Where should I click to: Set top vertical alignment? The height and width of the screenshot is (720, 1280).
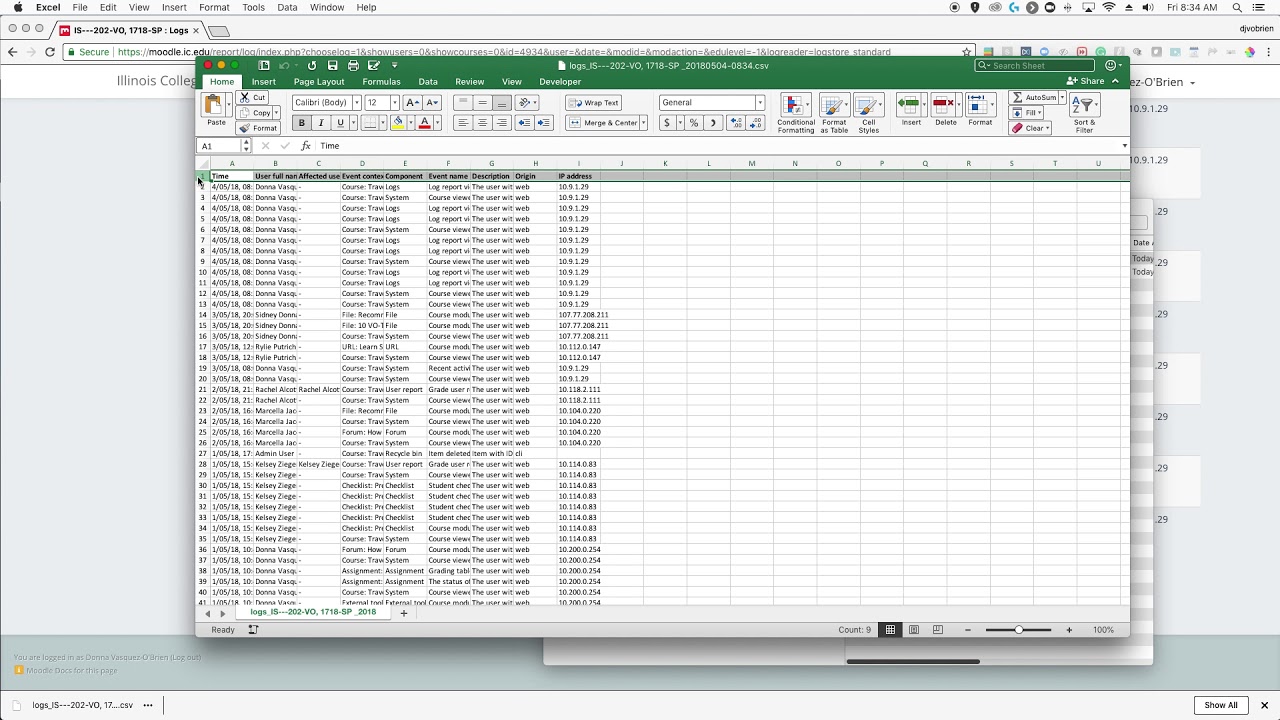pos(463,103)
